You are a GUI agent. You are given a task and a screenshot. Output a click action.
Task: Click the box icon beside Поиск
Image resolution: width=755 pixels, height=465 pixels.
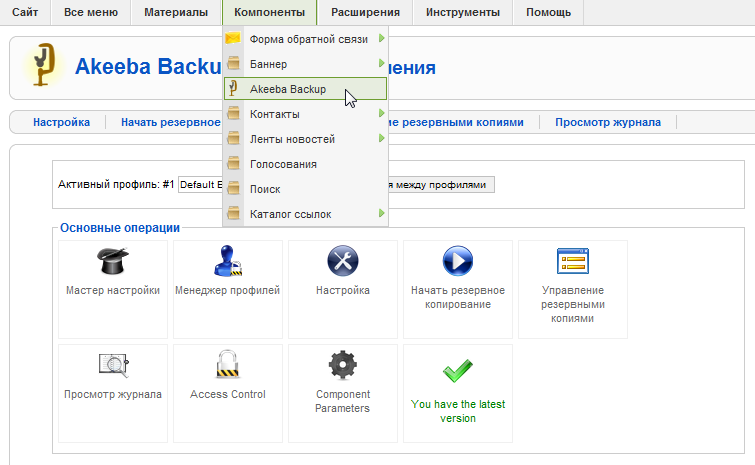(x=234, y=188)
